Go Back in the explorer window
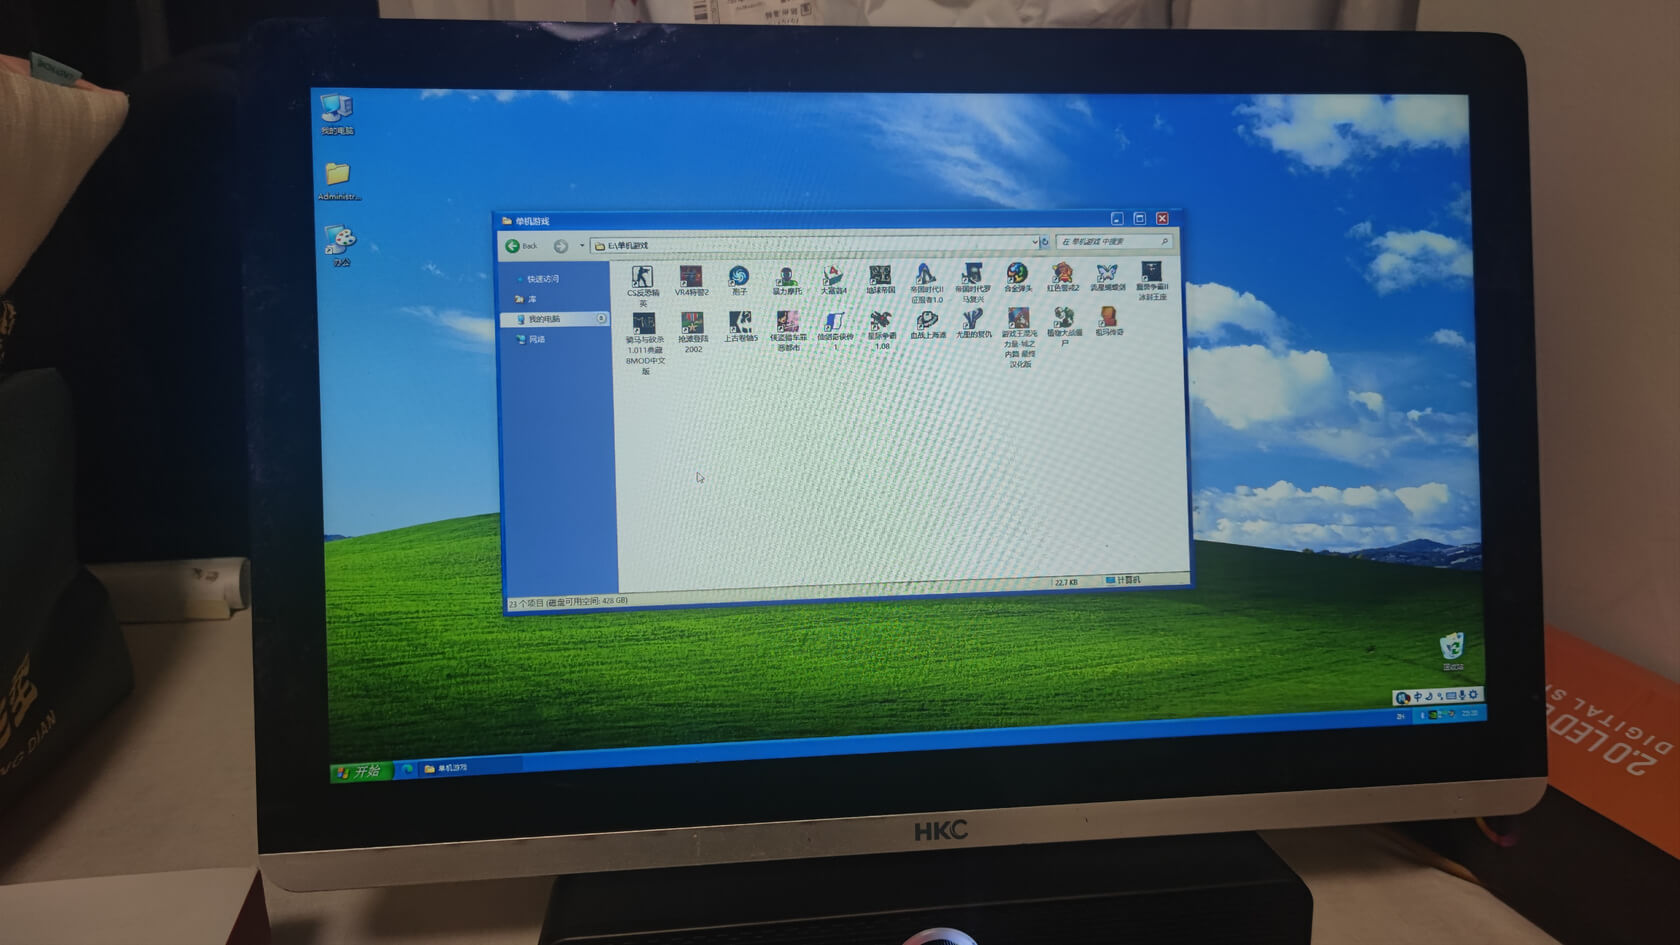 pos(521,246)
